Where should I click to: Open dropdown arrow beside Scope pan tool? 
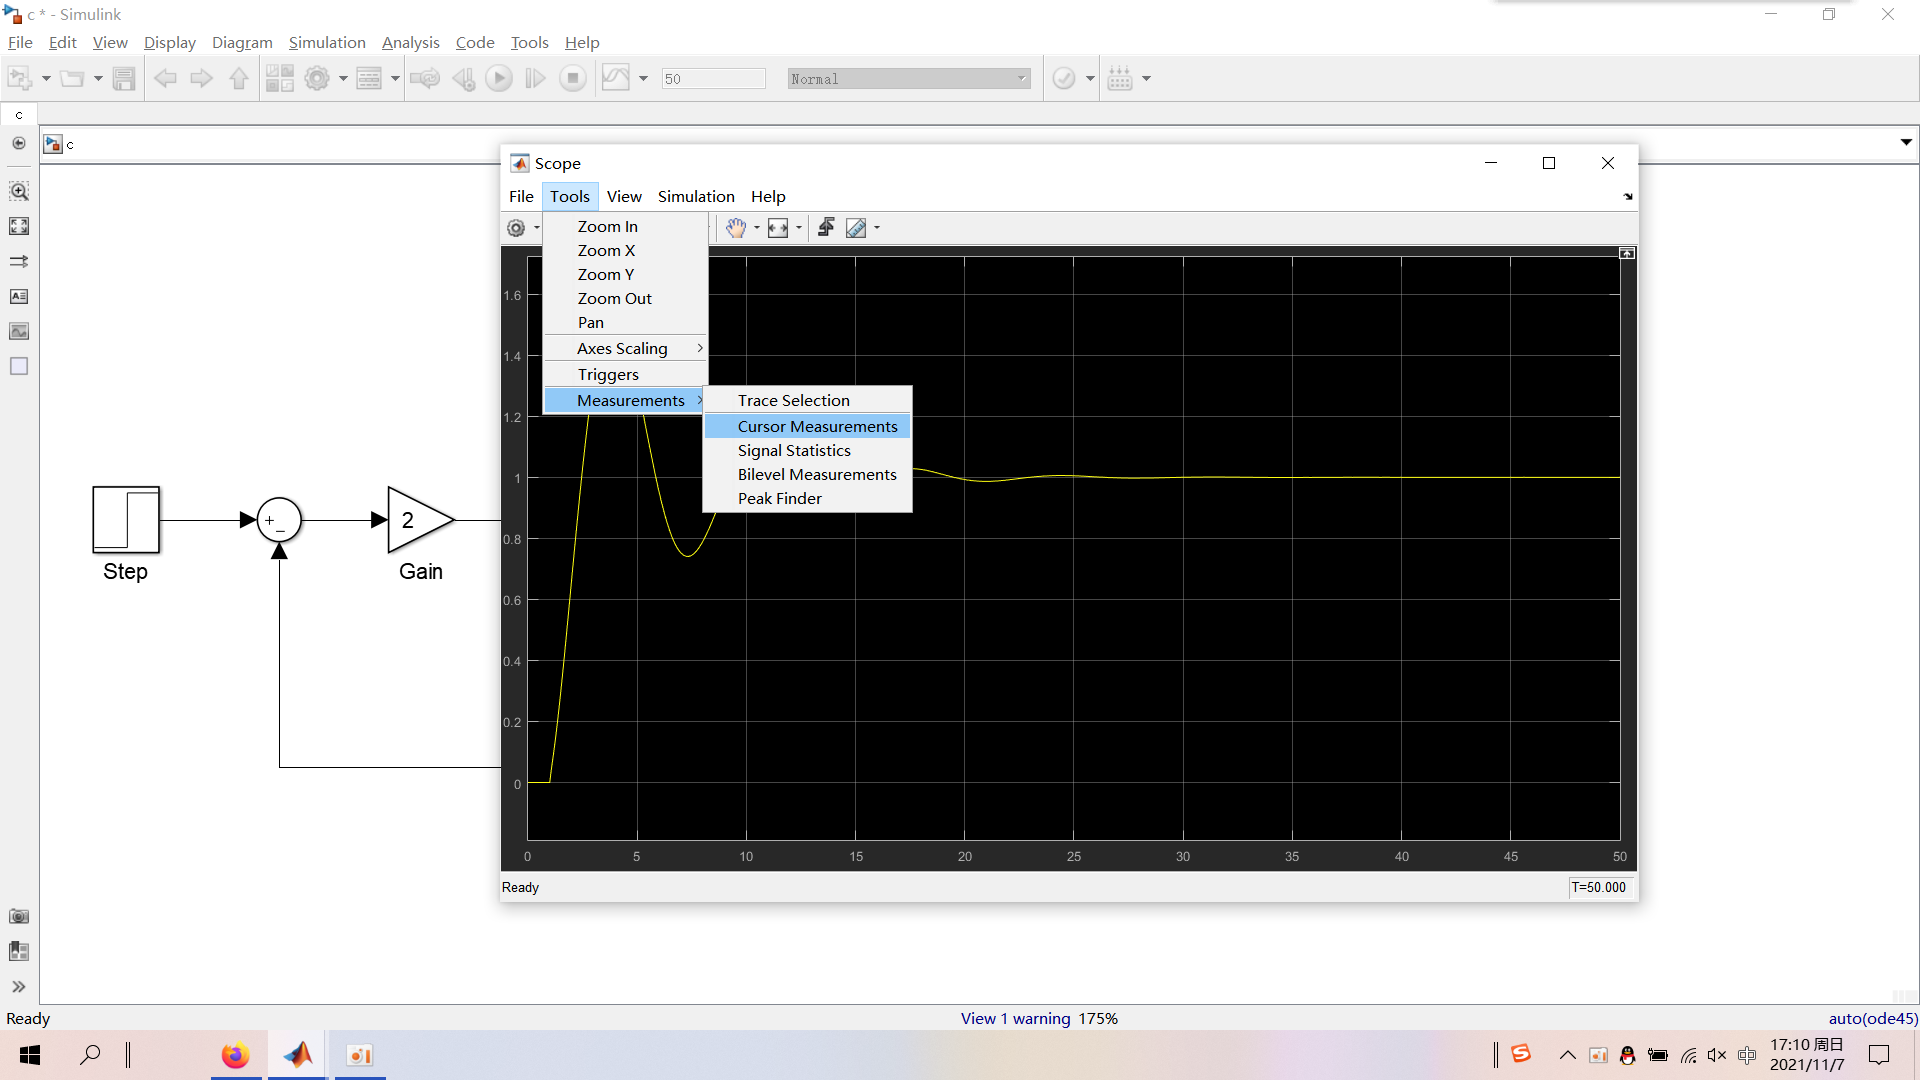(x=757, y=228)
